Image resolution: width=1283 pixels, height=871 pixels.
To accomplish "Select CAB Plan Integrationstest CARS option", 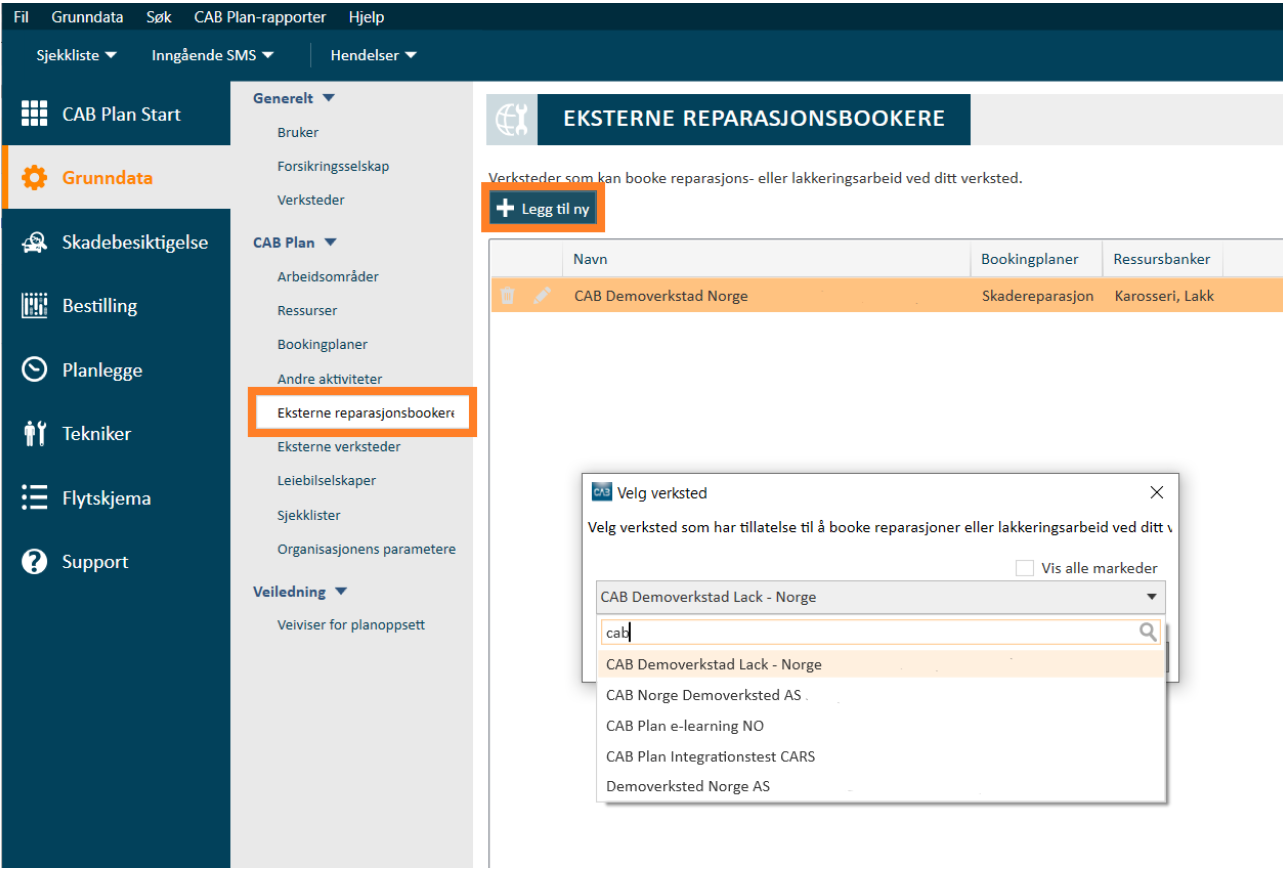I will [880, 756].
